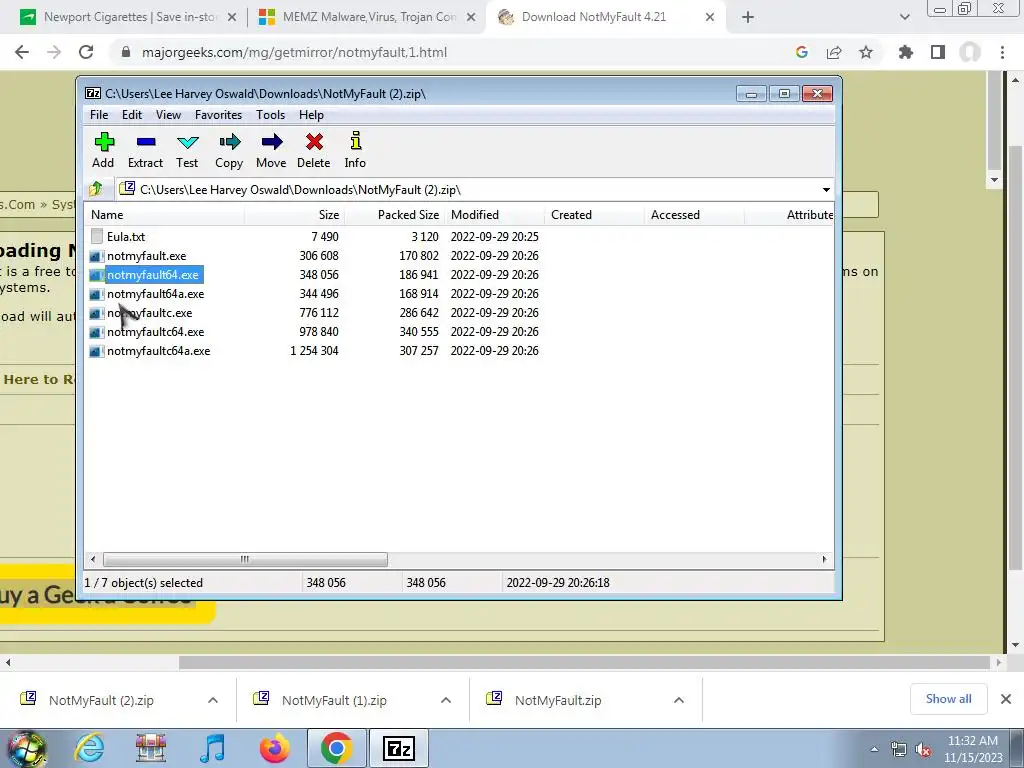This screenshot has width=1024, height=768.
Task: Open the Tools menu
Action: (270, 115)
